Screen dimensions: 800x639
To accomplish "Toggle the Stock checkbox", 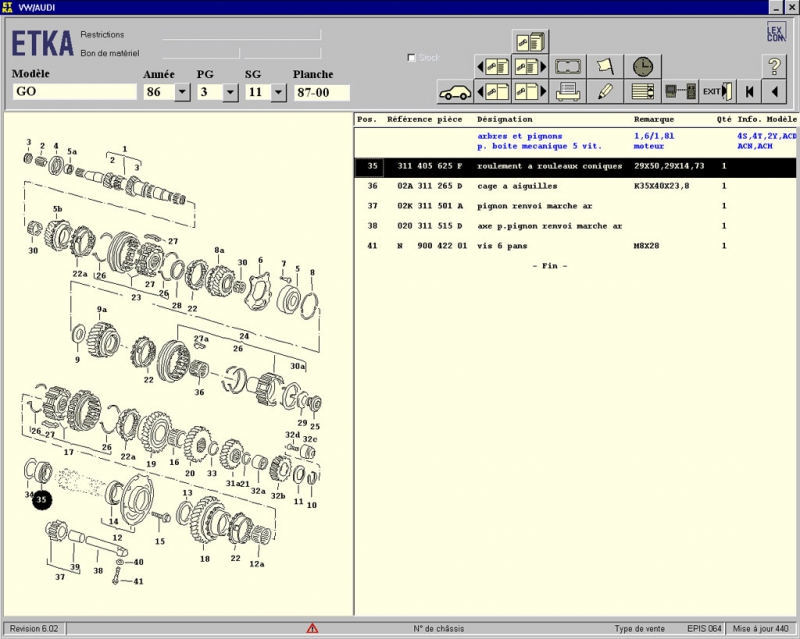I will 412,58.
